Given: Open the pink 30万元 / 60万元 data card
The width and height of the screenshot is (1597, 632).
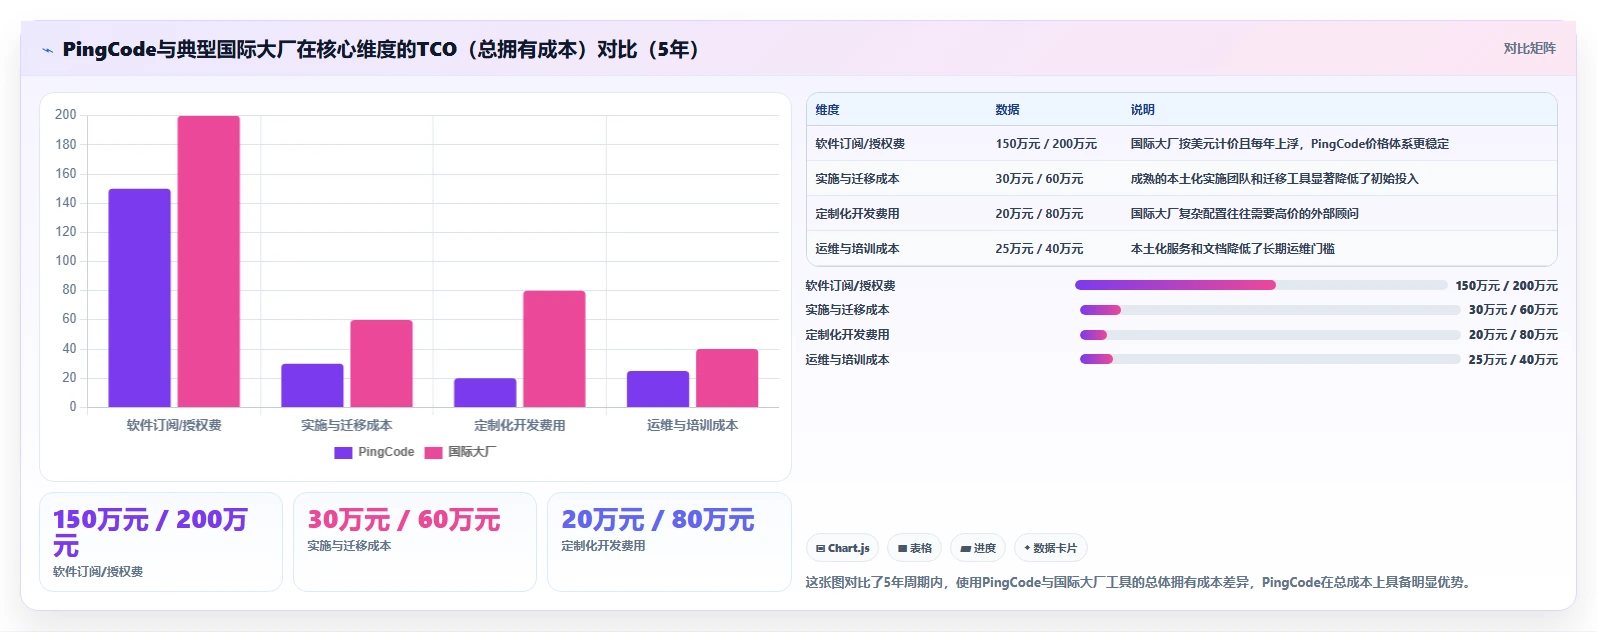Looking at the screenshot, I should [x=415, y=542].
